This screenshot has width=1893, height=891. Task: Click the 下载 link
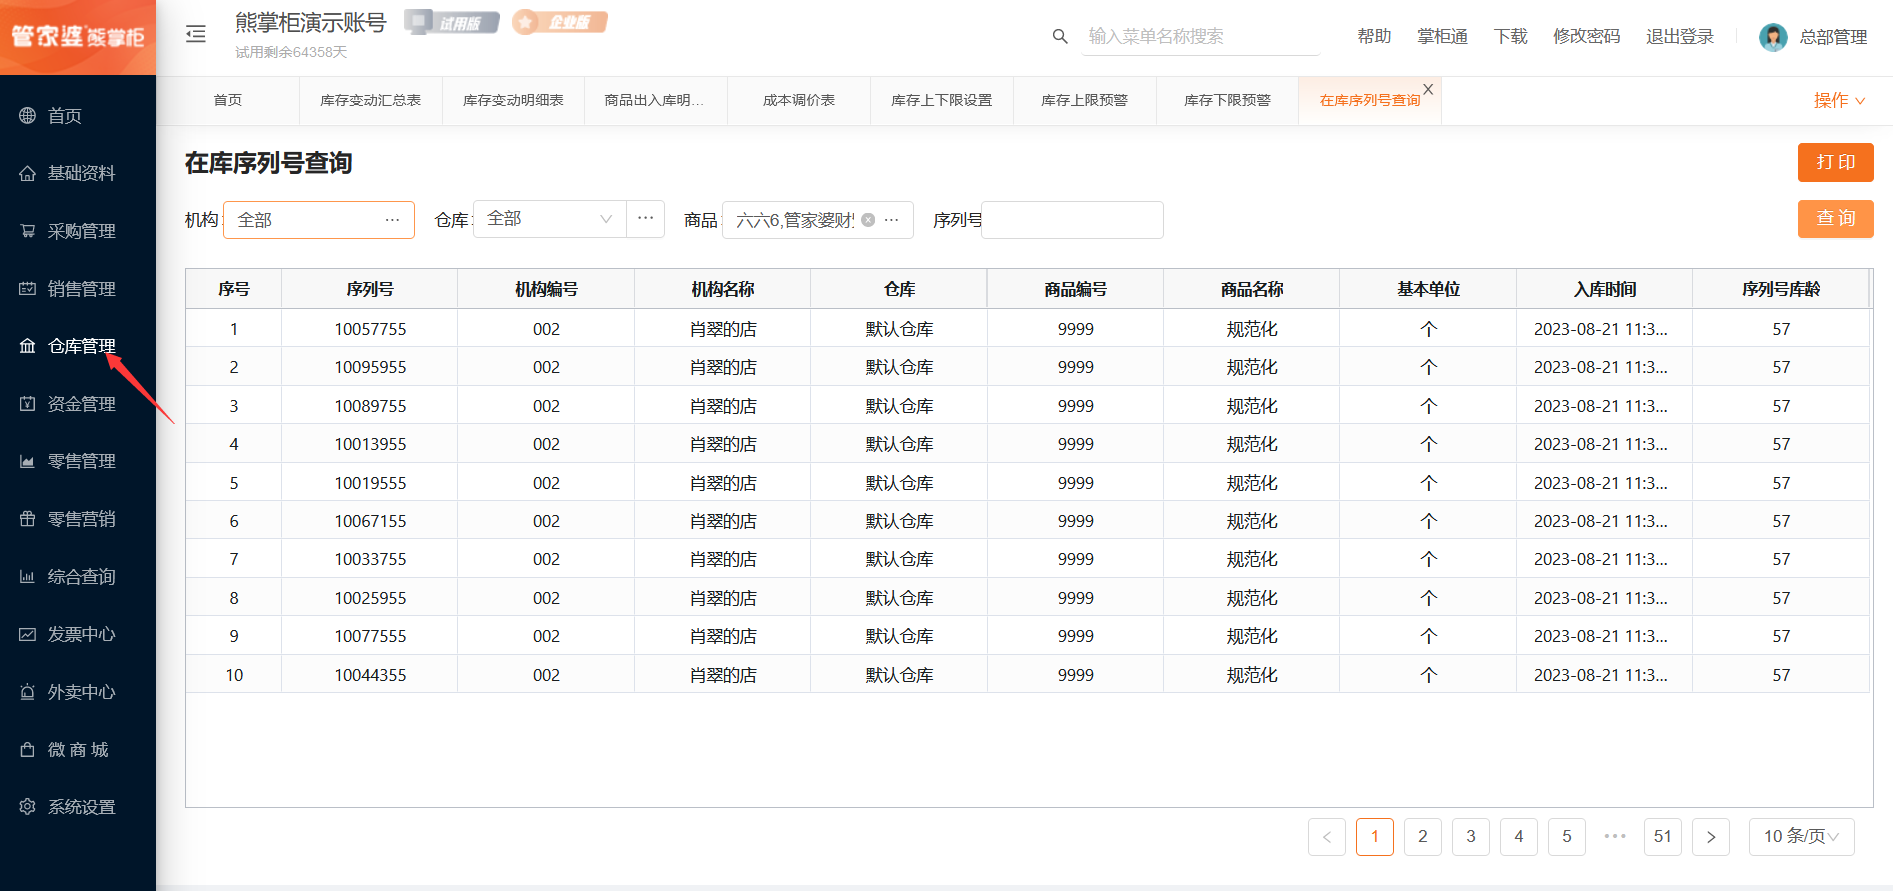(x=1510, y=36)
